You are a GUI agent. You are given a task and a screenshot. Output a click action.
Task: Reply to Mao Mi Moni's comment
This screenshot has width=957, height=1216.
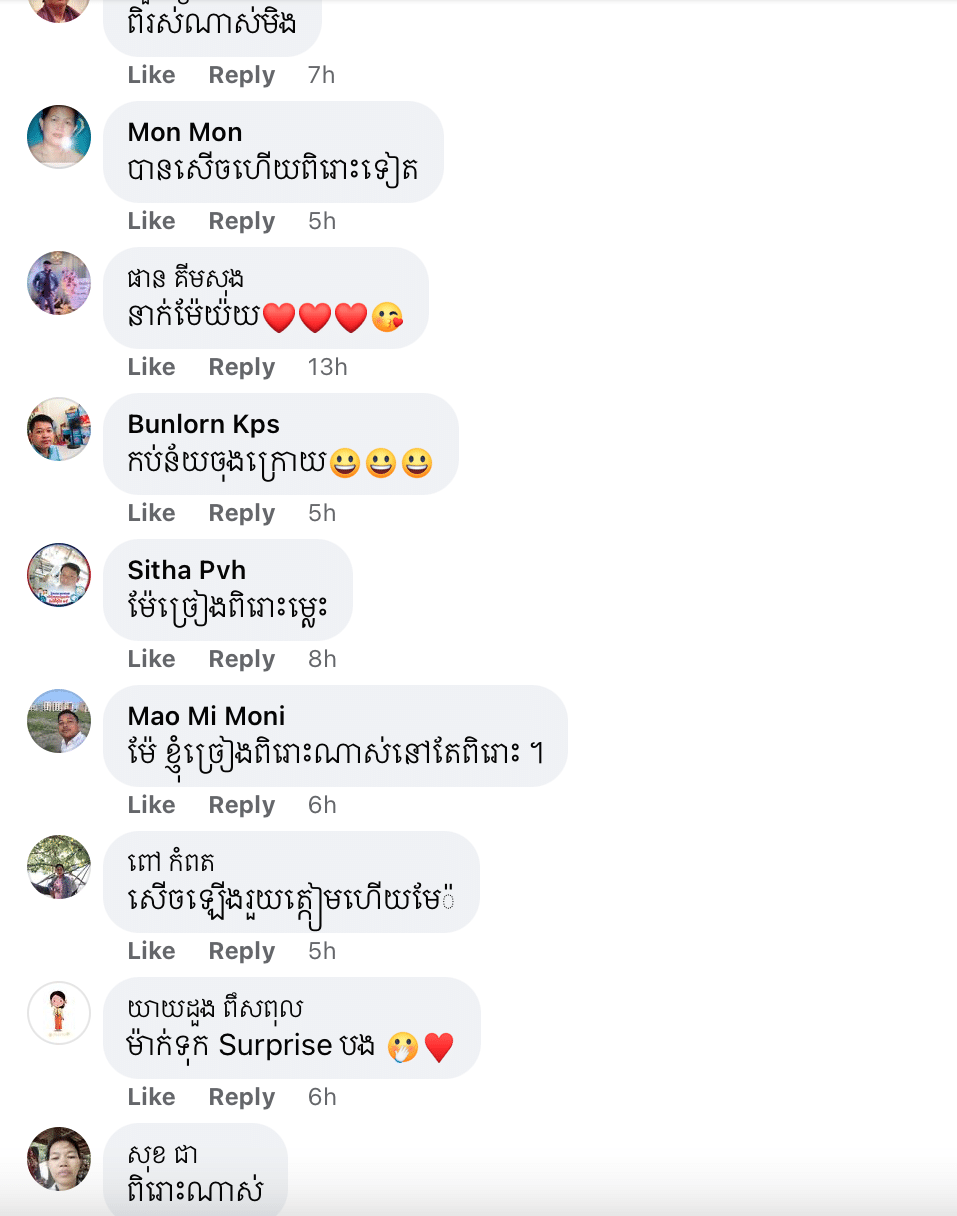tap(241, 805)
